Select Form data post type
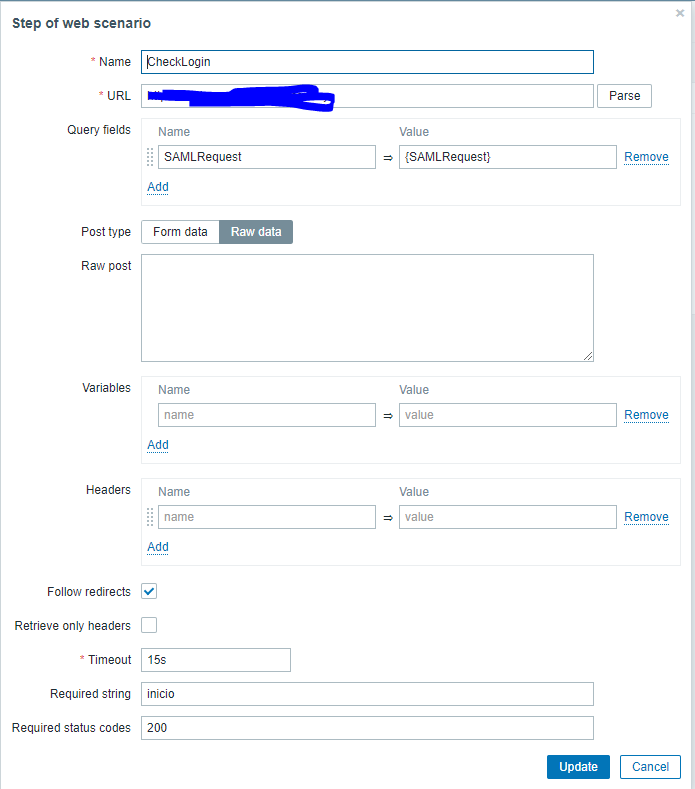695x789 pixels. pyautogui.click(x=180, y=232)
